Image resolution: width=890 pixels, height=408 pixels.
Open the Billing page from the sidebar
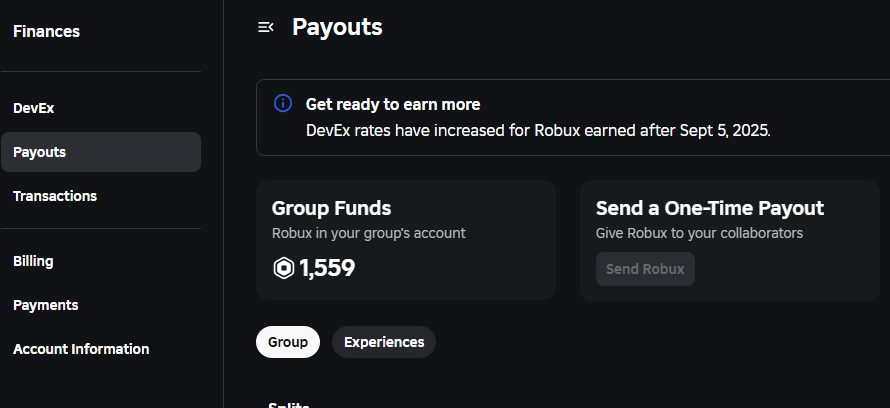pyautogui.click(x=33, y=261)
